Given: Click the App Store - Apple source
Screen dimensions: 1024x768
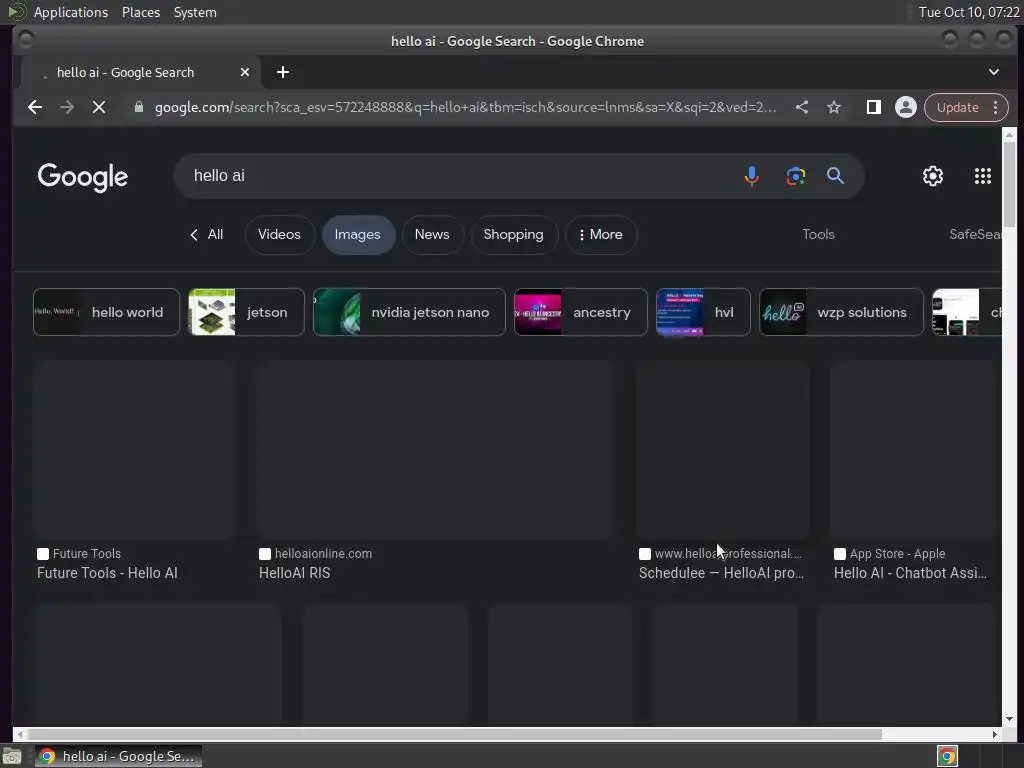Looking at the screenshot, I should 897,554.
